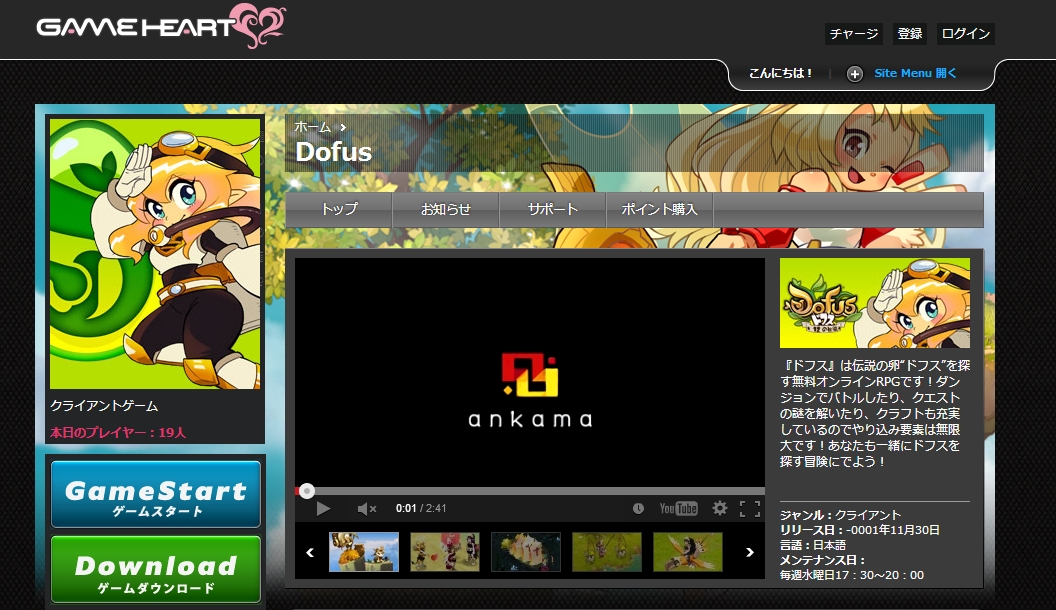1056x610 pixels.
Task: Select the トップ tab
Action: tap(339, 209)
